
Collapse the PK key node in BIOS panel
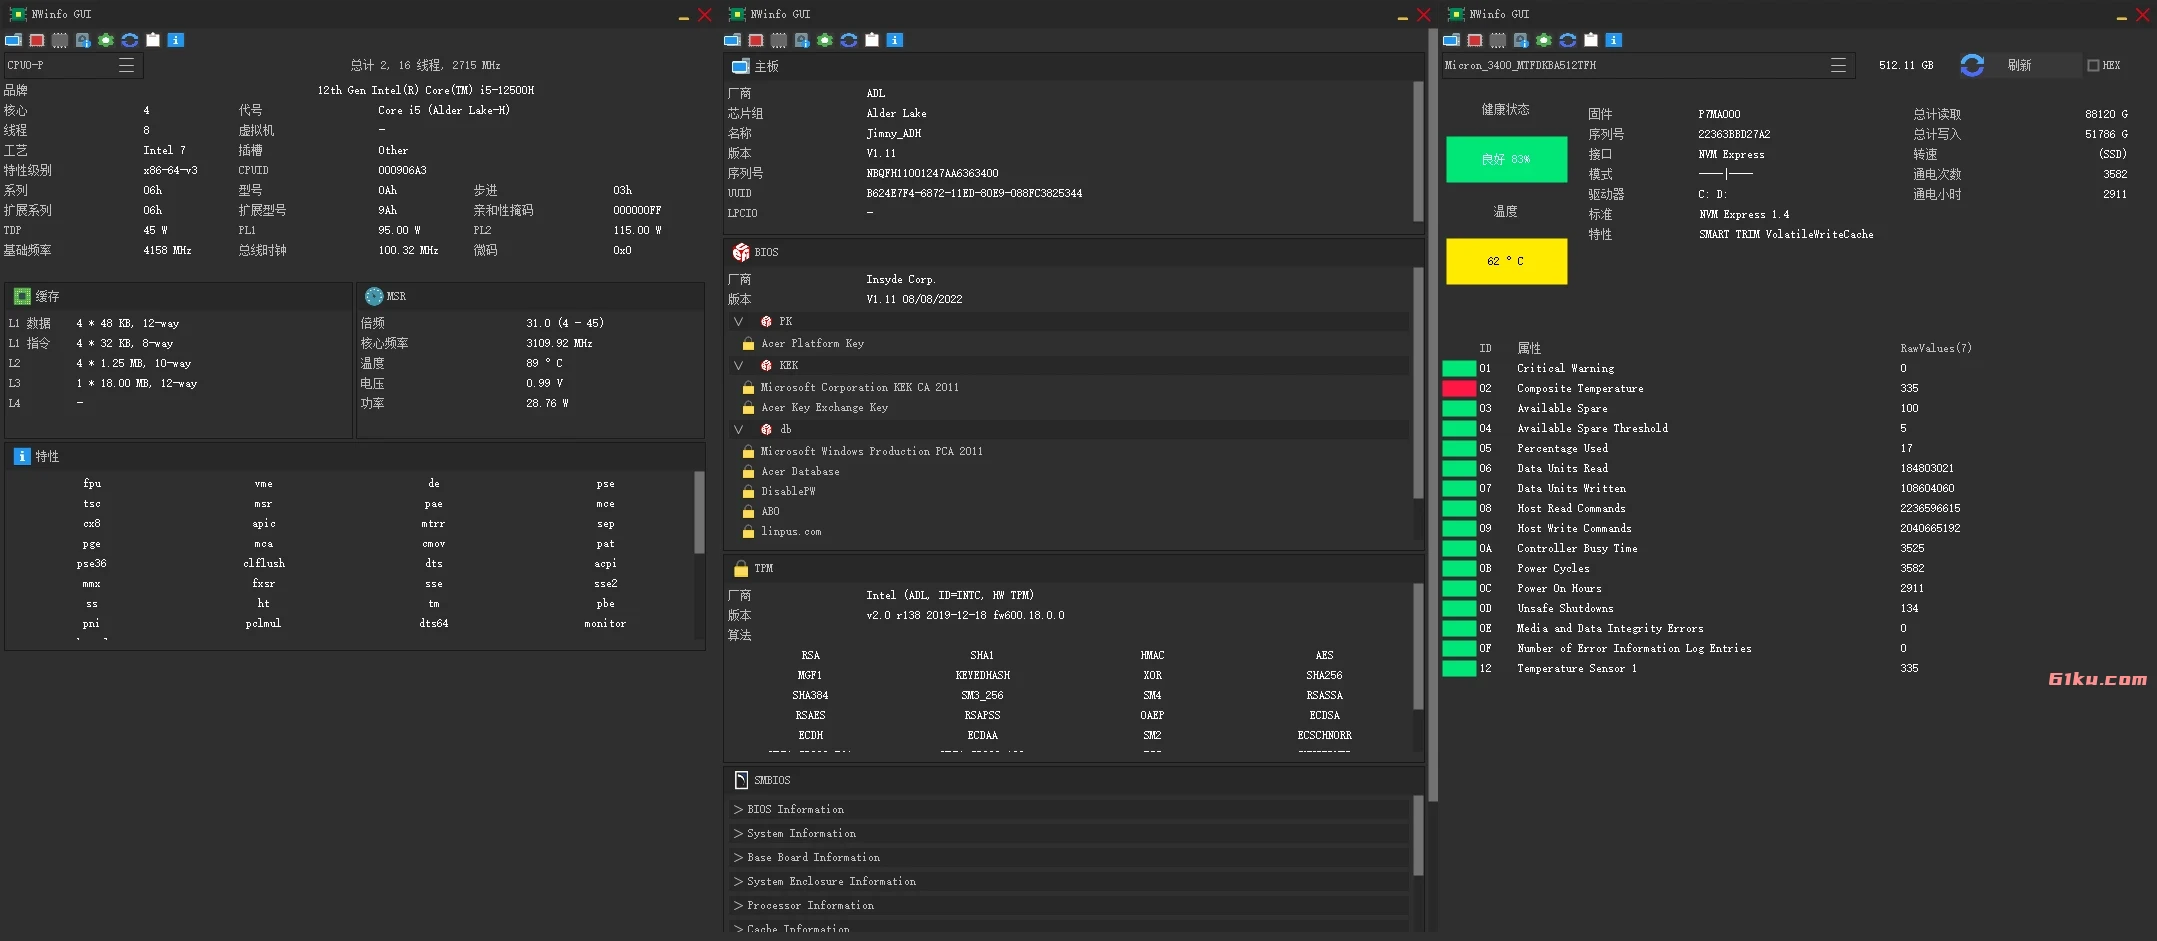click(739, 321)
